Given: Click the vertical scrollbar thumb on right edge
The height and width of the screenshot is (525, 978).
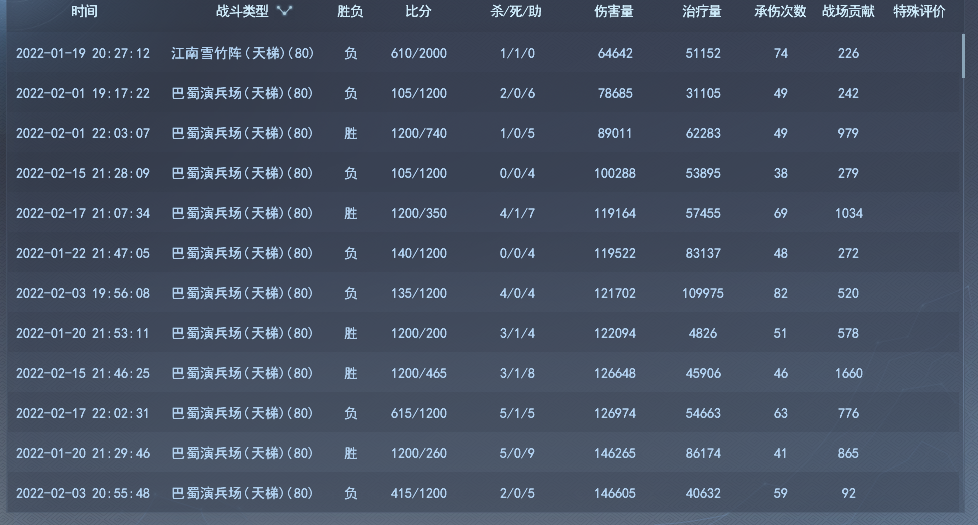Looking at the screenshot, I should [x=963, y=55].
